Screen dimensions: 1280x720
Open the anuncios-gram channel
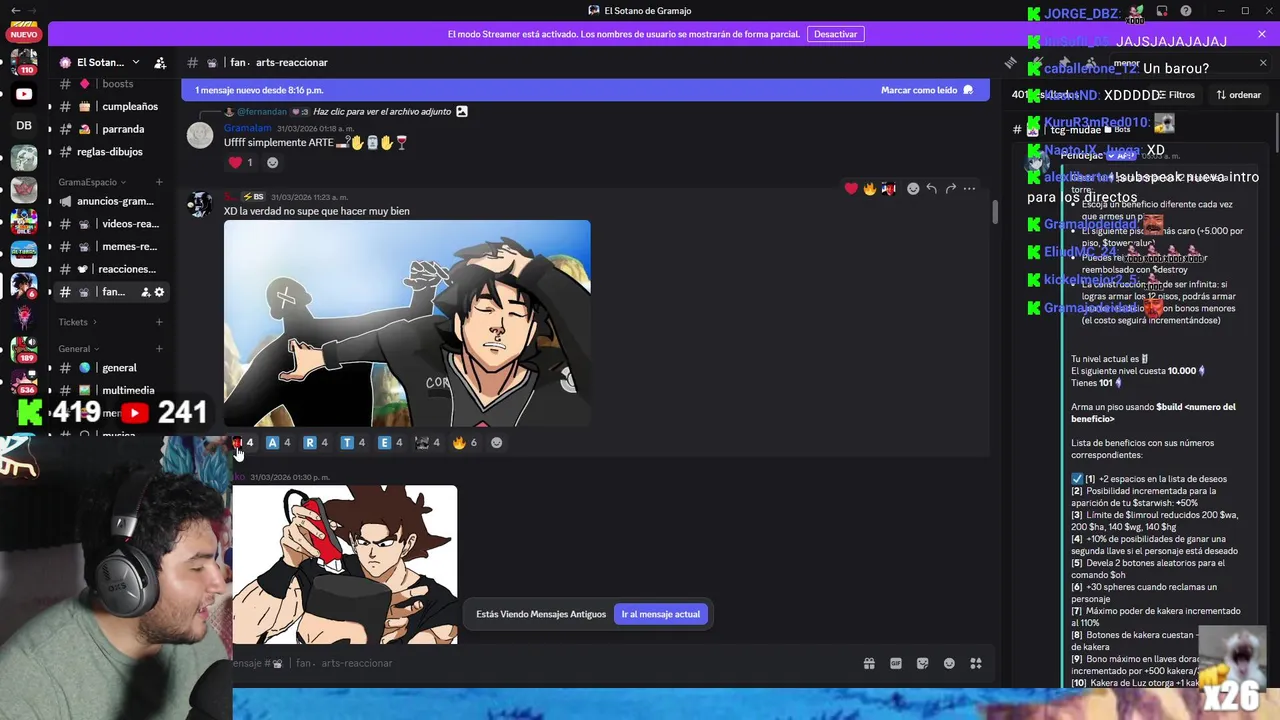tap(112, 201)
